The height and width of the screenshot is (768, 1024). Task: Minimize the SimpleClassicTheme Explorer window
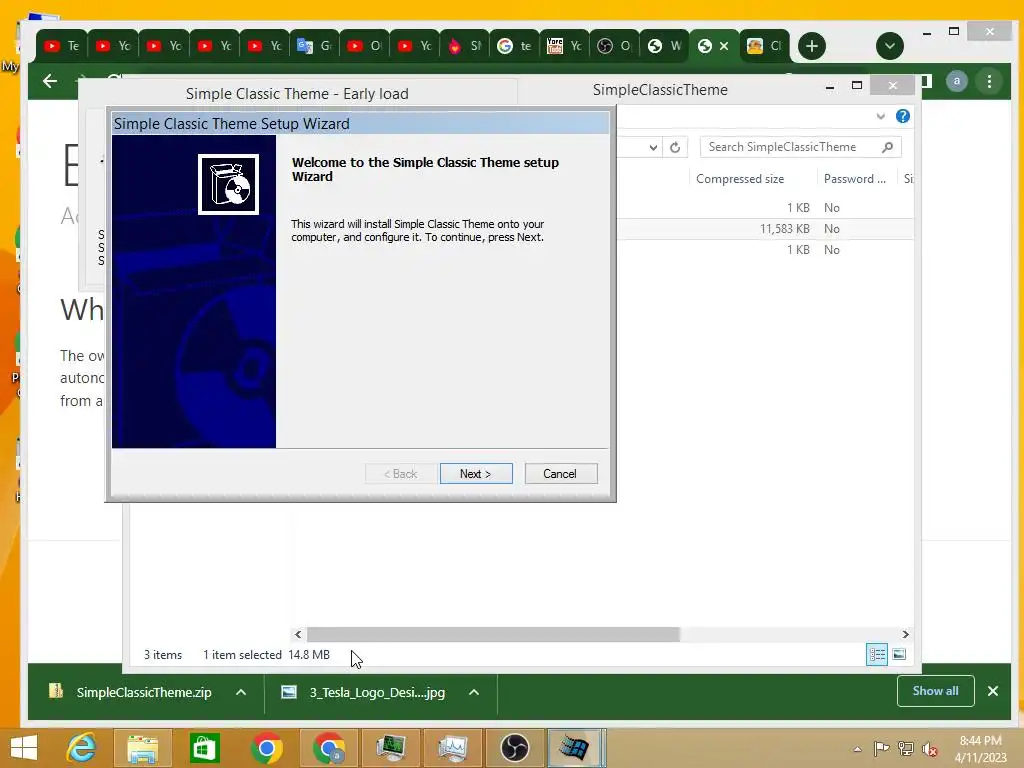tap(829, 86)
